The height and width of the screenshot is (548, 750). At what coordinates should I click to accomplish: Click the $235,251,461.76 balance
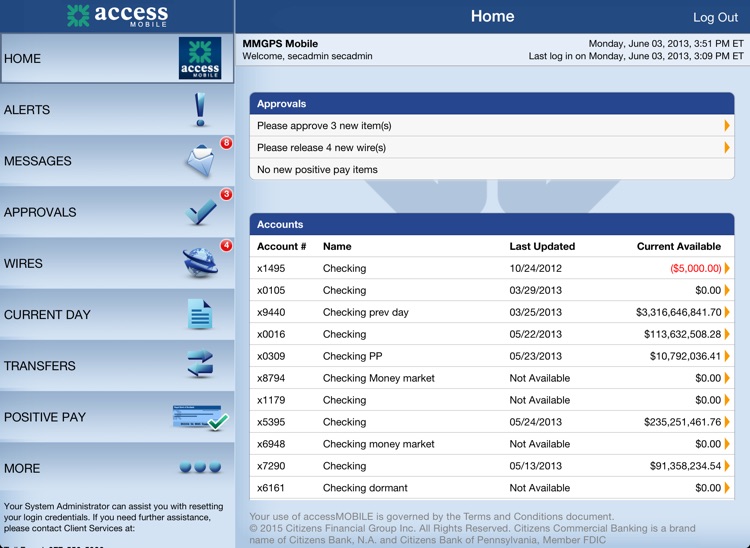point(683,422)
